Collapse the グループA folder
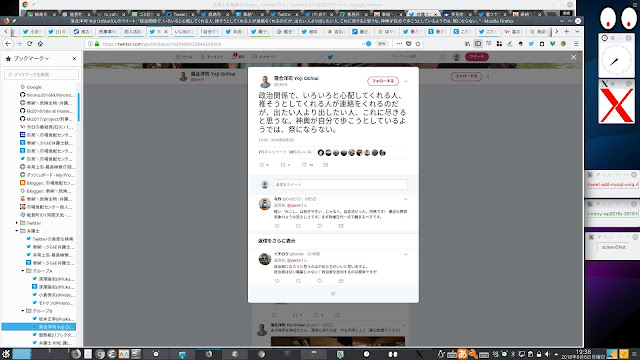The width and height of the screenshot is (640, 360). pos(23,271)
